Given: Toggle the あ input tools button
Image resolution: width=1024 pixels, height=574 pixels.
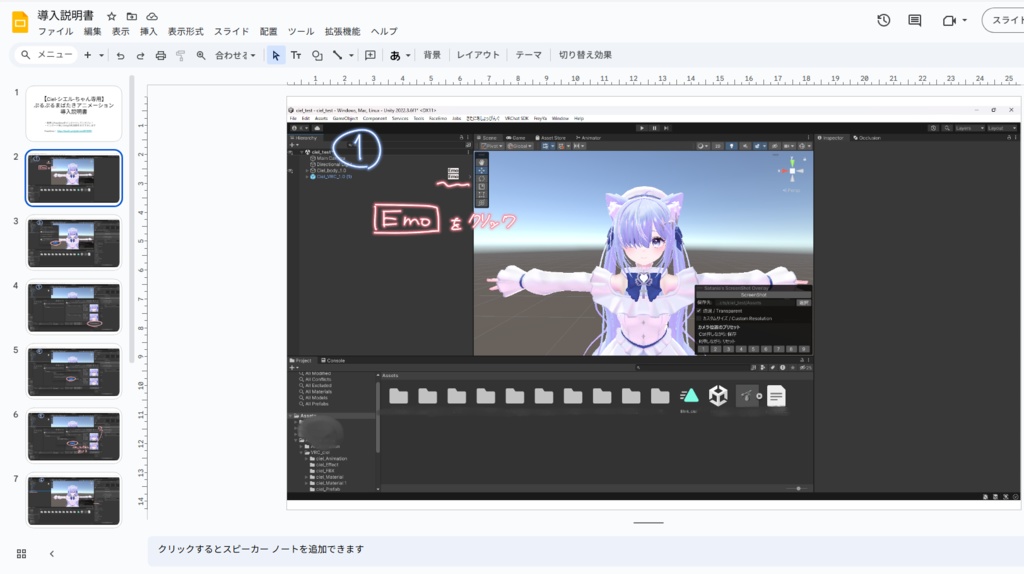Looking at the screenshot, I should pos(395,56).
